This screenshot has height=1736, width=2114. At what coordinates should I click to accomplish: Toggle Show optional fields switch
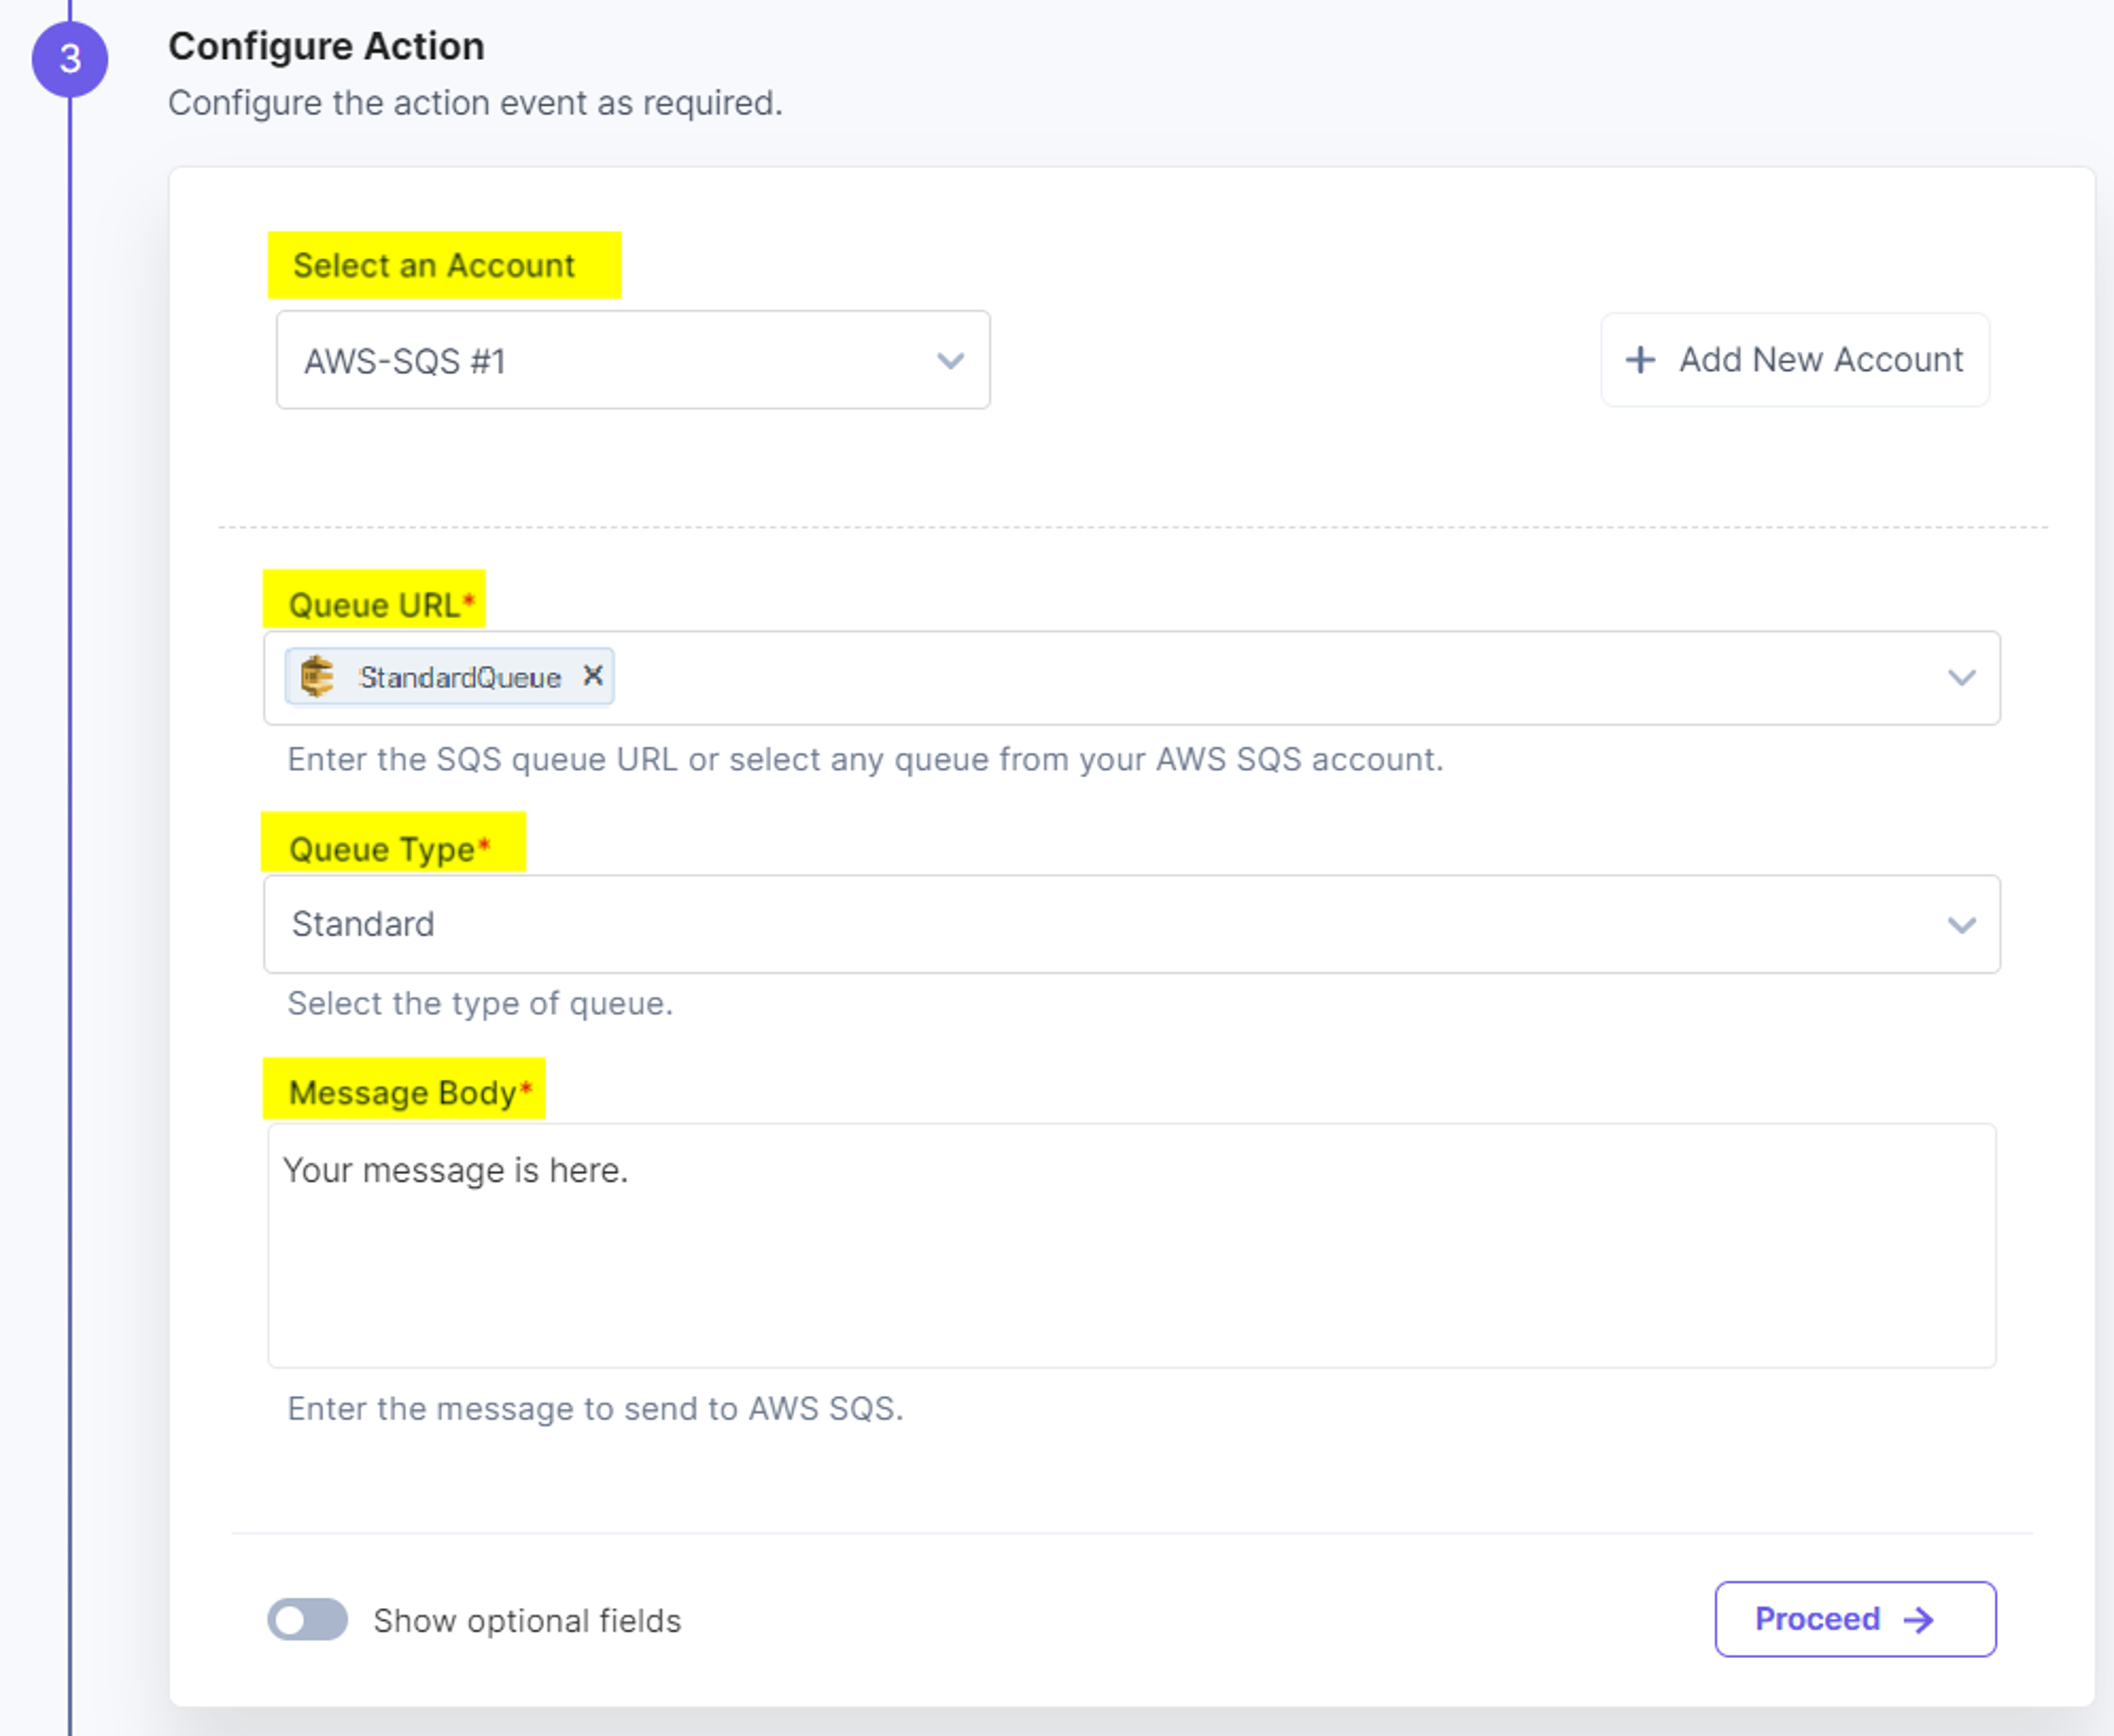[307, 1619]
